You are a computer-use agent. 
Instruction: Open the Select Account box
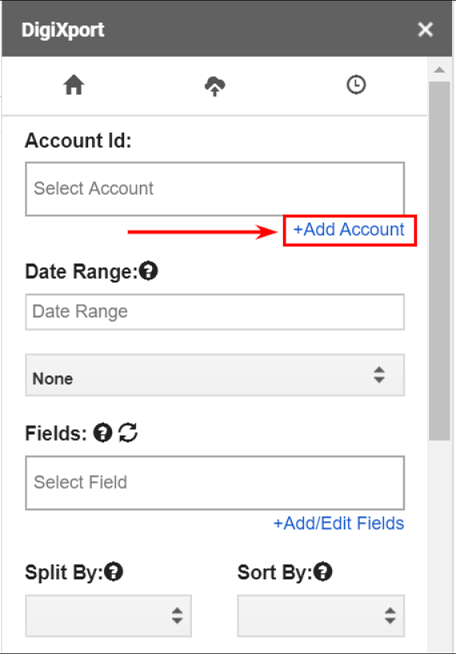[215, 189]
